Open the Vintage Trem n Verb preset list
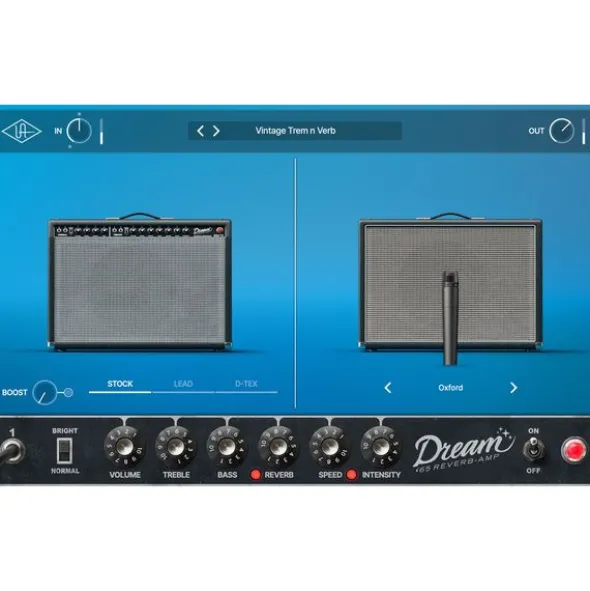Image resolution: width=590 pixels, height=591 pixels. point(295,131)
